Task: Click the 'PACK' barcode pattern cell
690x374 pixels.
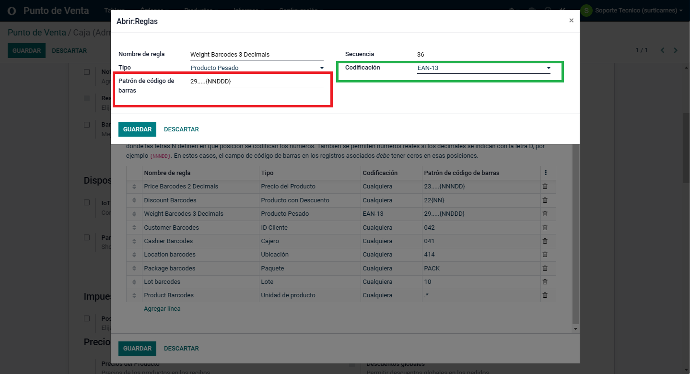Action: click(432, 268)
